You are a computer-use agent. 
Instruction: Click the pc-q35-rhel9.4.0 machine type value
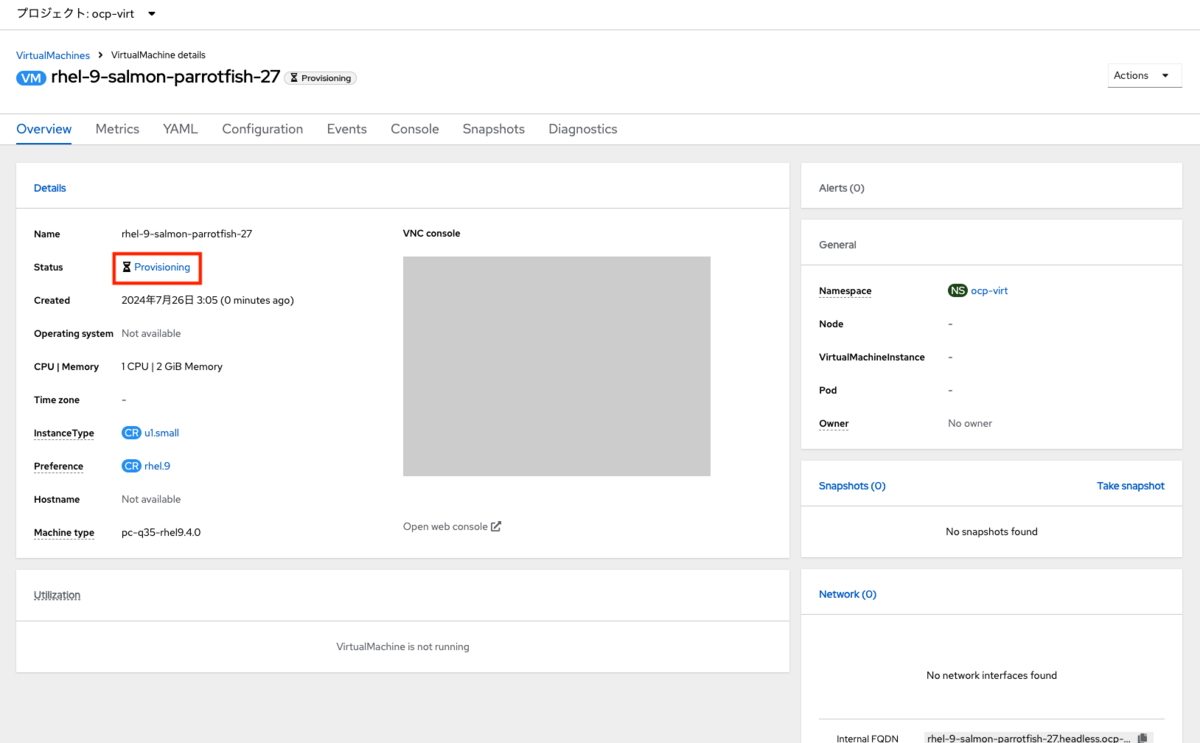click(161, 532)
